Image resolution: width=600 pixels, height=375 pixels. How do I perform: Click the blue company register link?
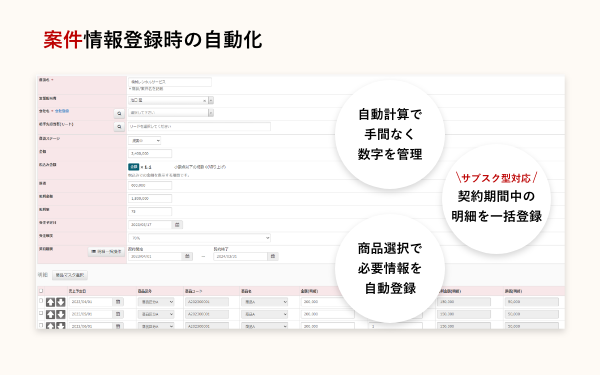pos(62,111)
